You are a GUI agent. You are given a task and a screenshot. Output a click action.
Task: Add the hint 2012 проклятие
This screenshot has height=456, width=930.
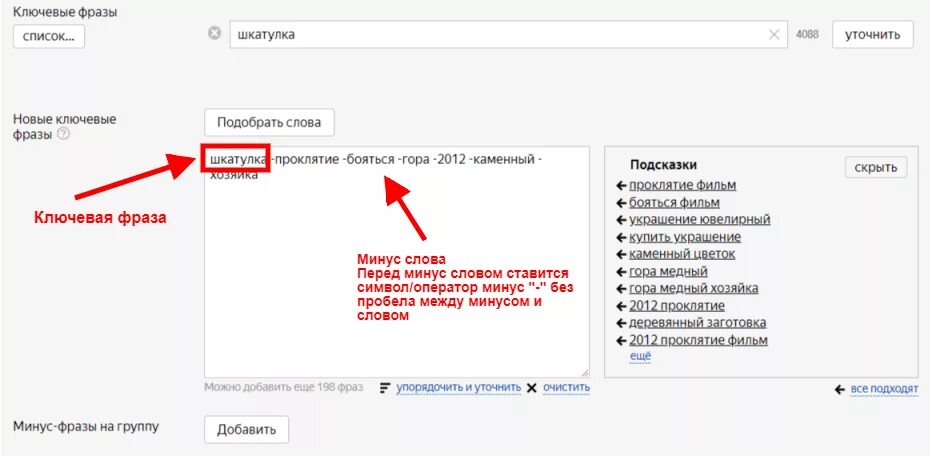(x=677, y=306)
